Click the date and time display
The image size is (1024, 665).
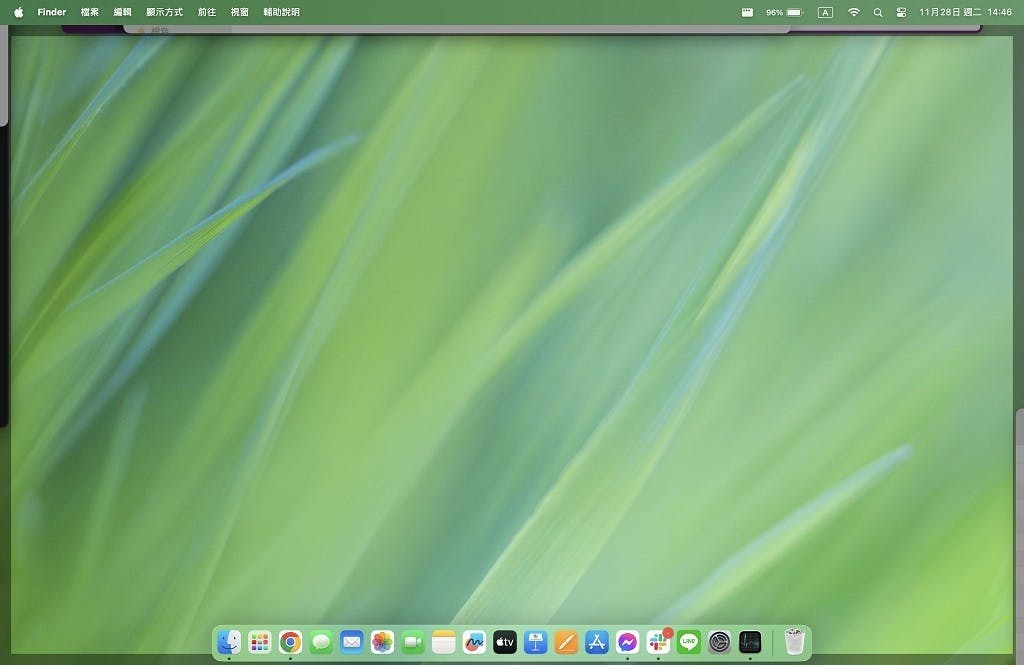tap(965, 12)
